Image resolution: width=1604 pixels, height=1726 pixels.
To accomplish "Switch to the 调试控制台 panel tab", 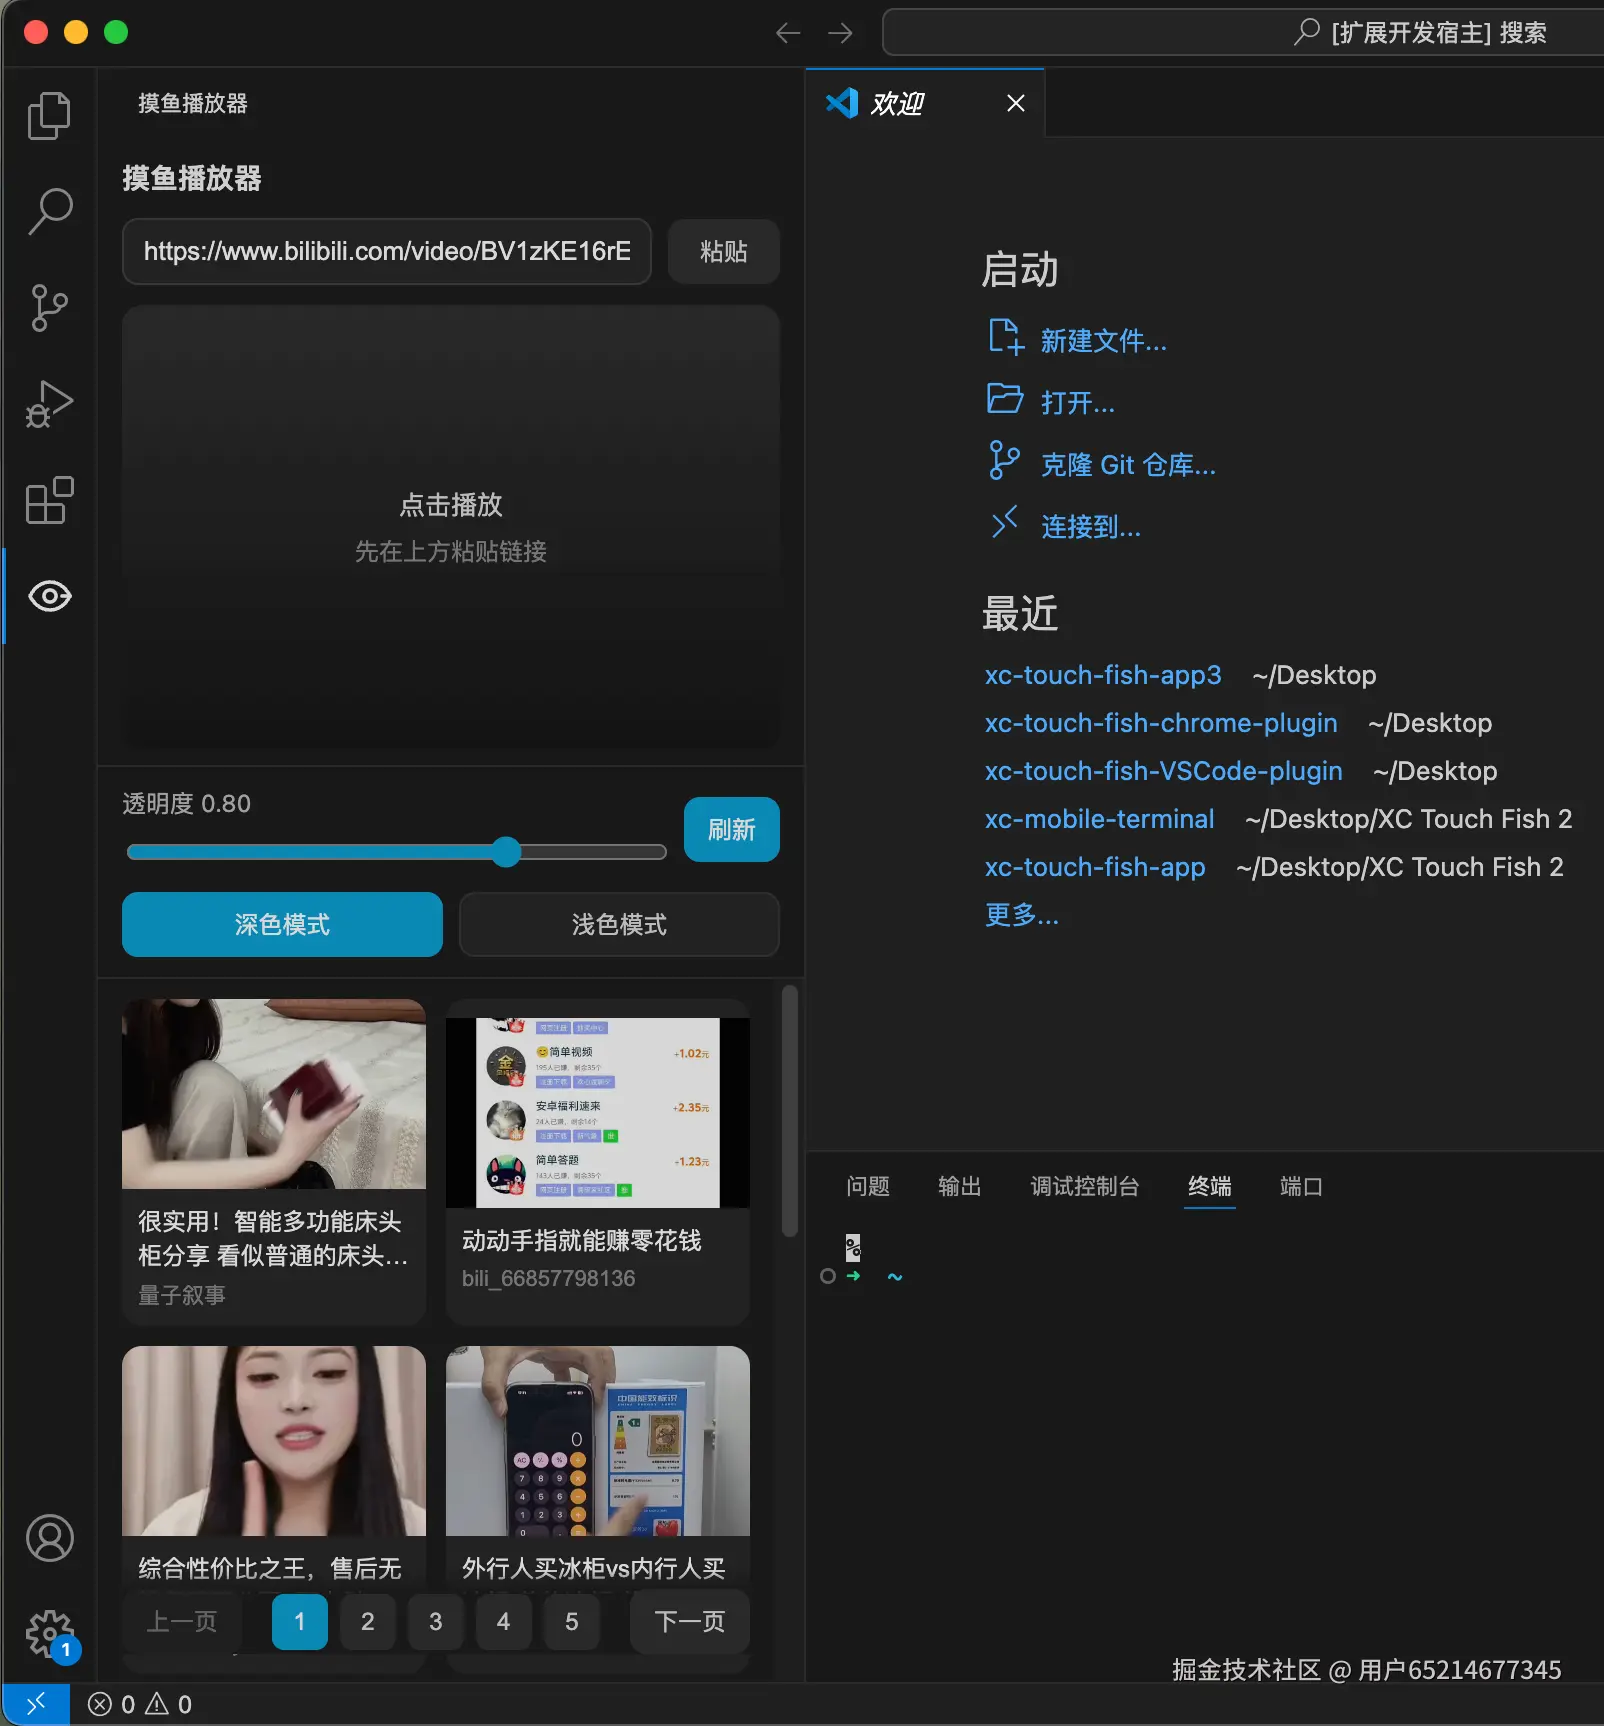I will 1085,1186.
